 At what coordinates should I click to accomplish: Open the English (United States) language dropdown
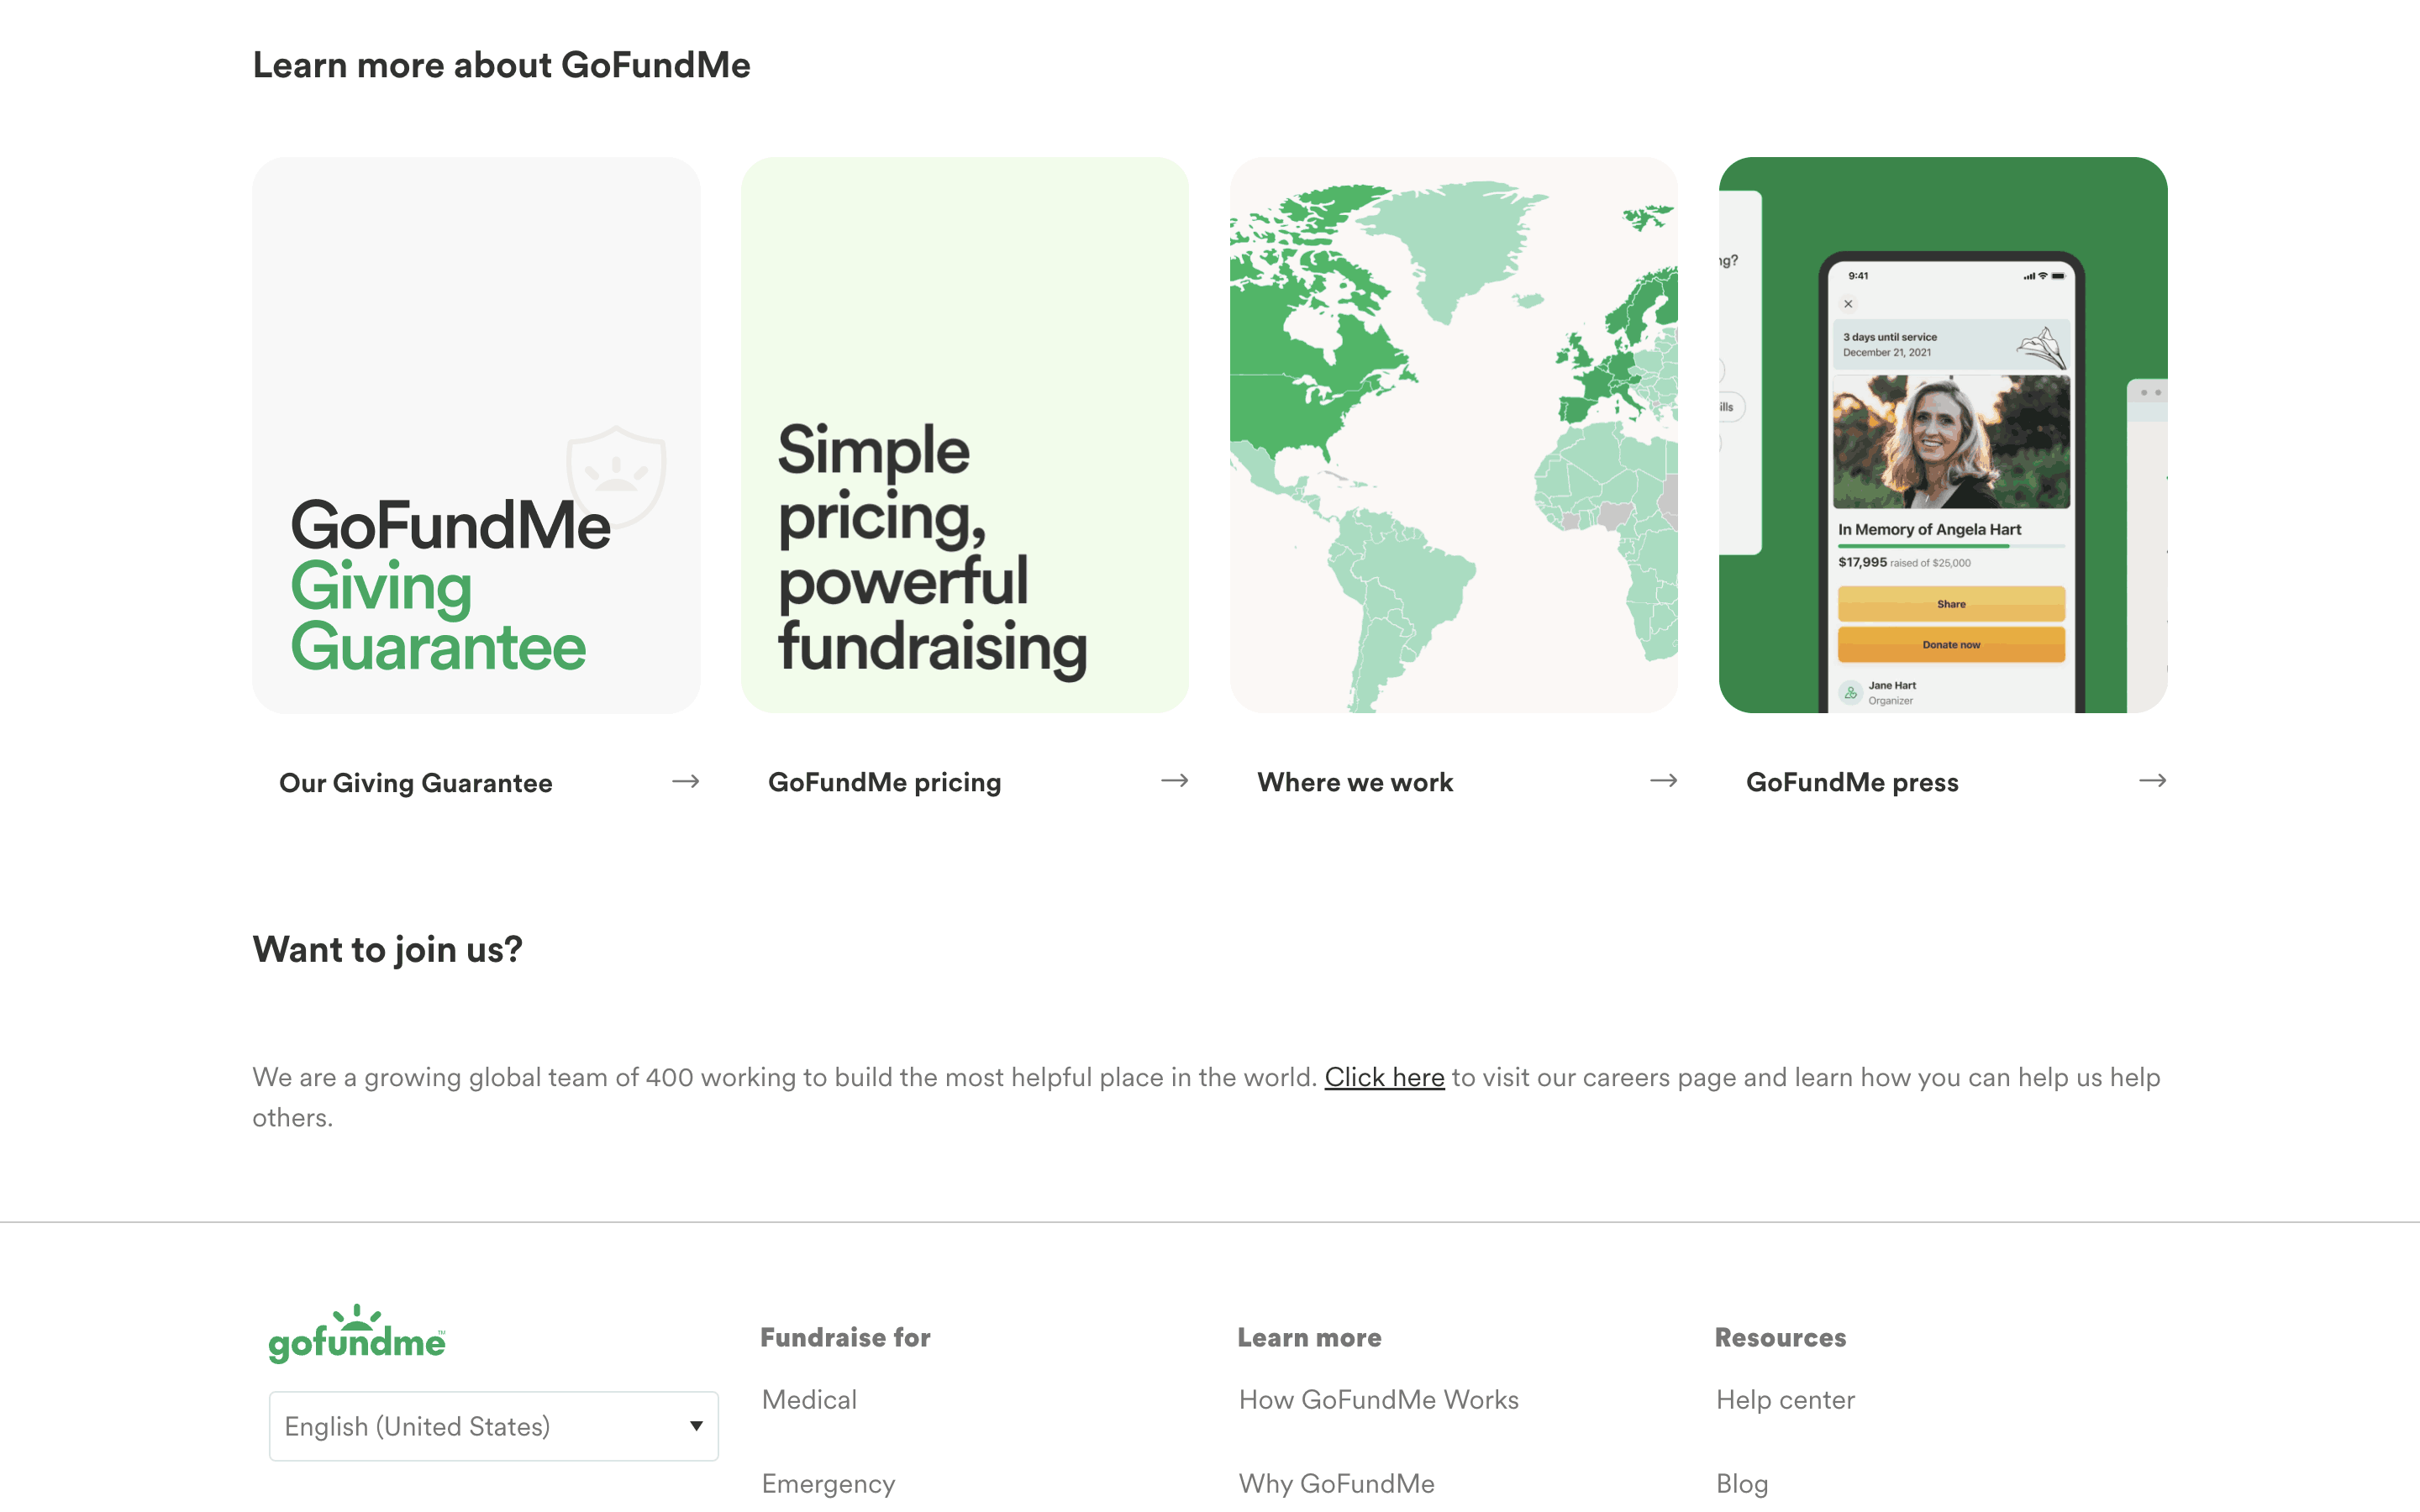[x=493, y=1426]
